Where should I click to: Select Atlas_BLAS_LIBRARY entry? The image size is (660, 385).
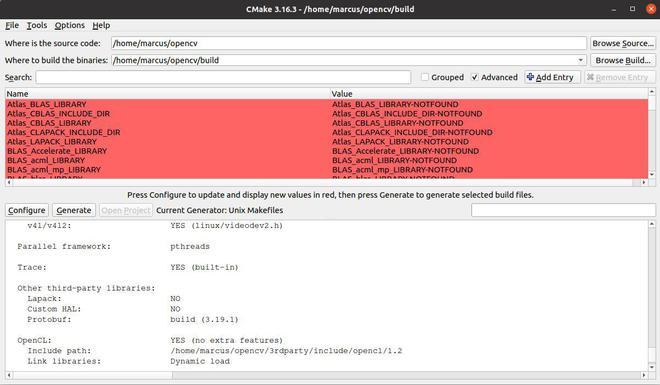point(47,104)
